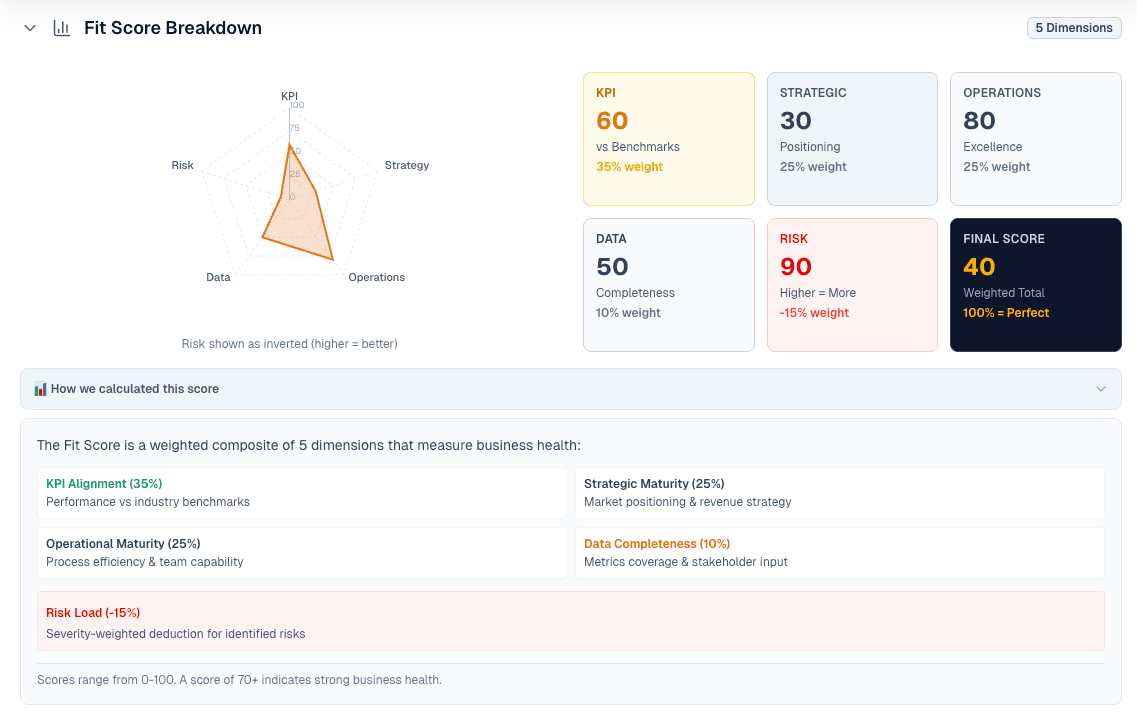Viewport: 1137px width, 723px height.
Task: Click the STRATEGIC Positioning card
Action: click(852, 138)
